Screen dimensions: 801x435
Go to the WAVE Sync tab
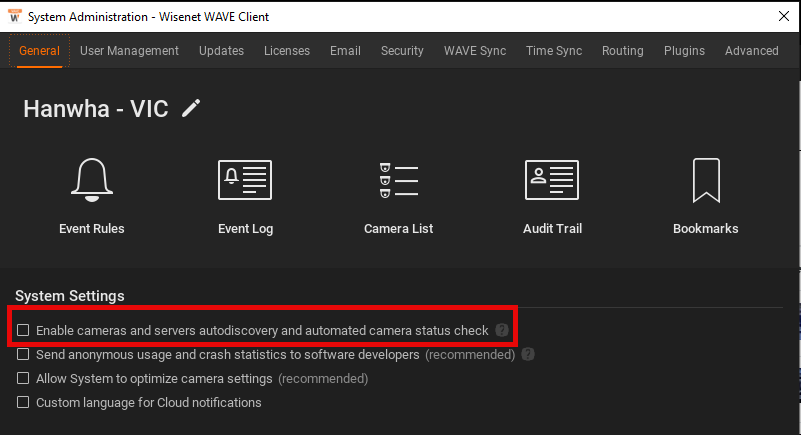[475, 51]
